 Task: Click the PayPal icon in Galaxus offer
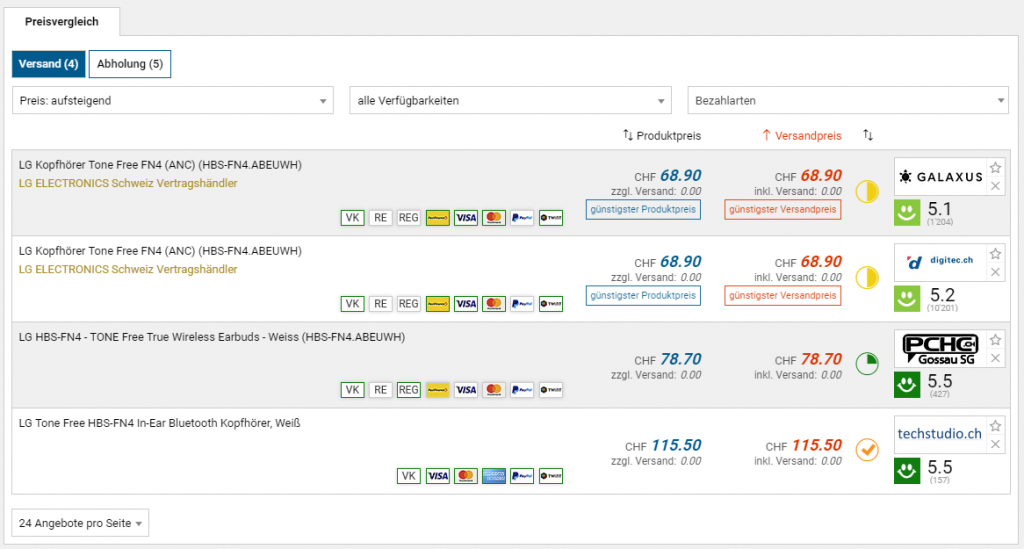click(x=521, y=217)
